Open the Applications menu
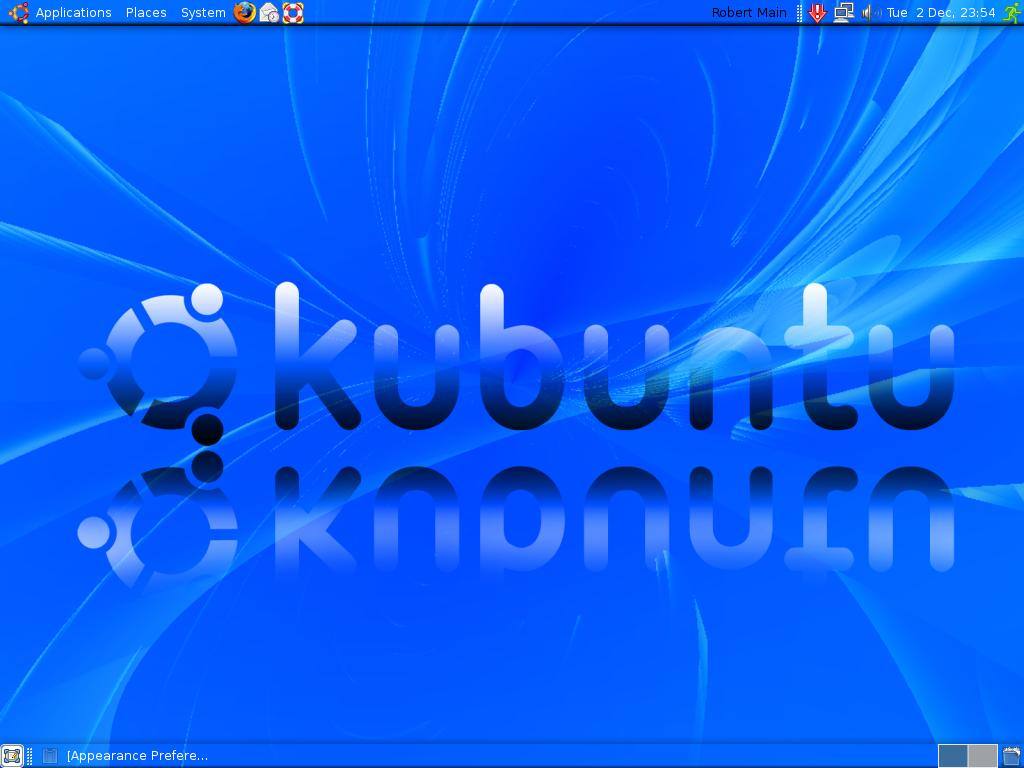1024x768 pixels. coord(72,12)
